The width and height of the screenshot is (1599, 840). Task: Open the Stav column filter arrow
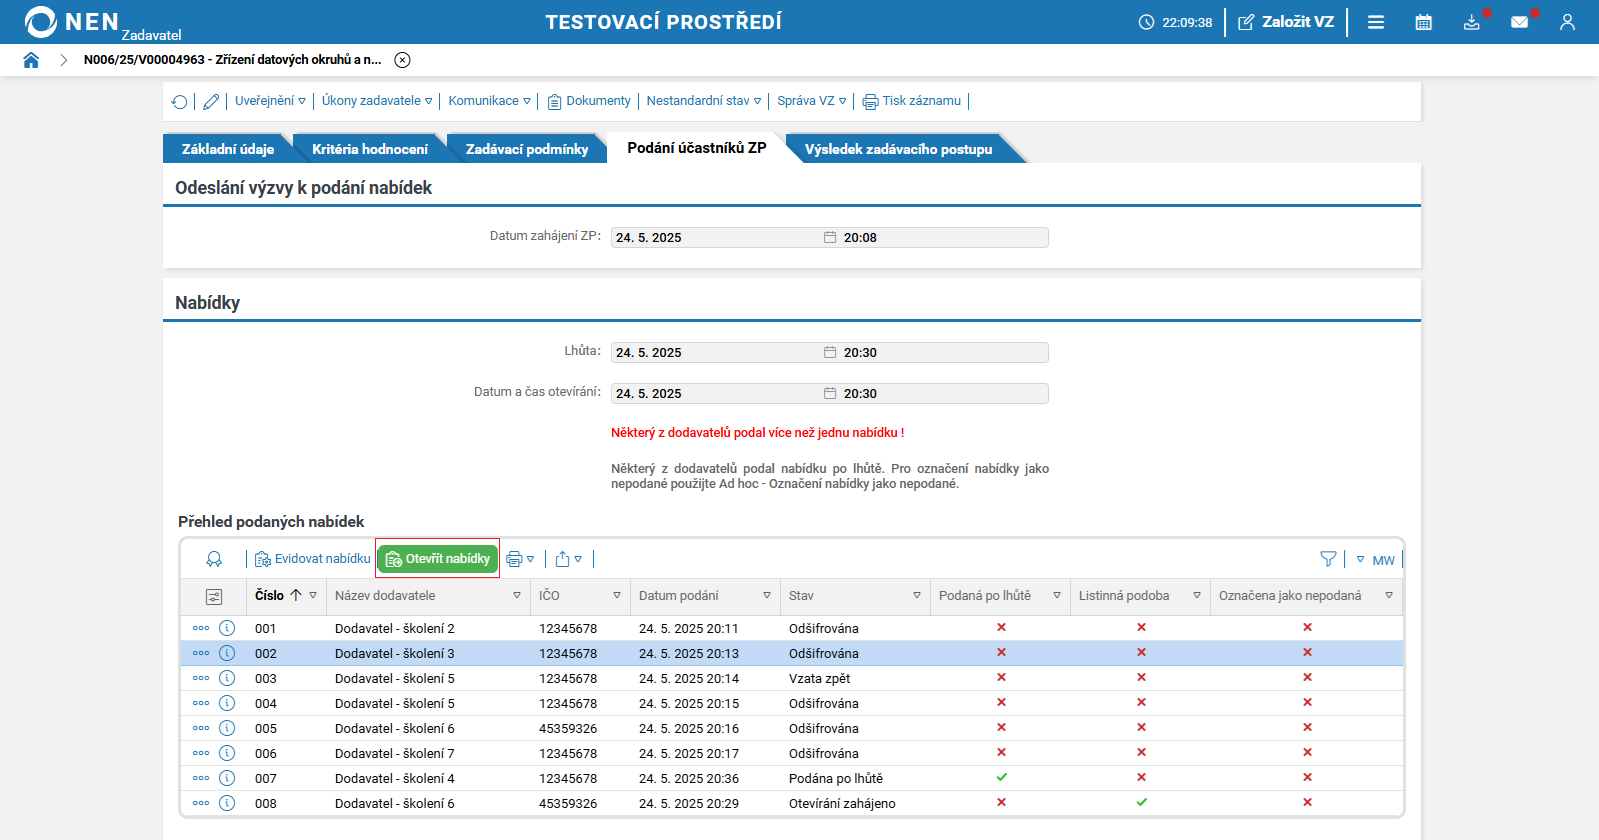pos(916,596)
